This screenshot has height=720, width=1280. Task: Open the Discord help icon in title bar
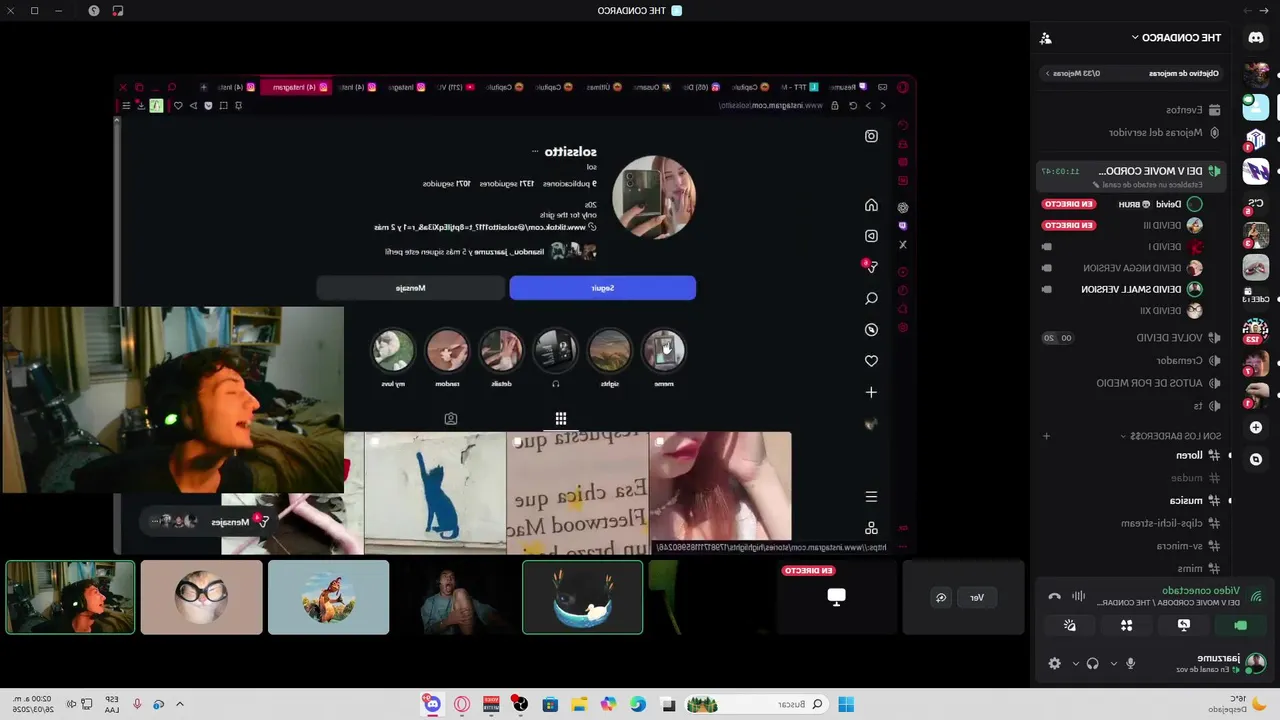click(x=94, y=10)
